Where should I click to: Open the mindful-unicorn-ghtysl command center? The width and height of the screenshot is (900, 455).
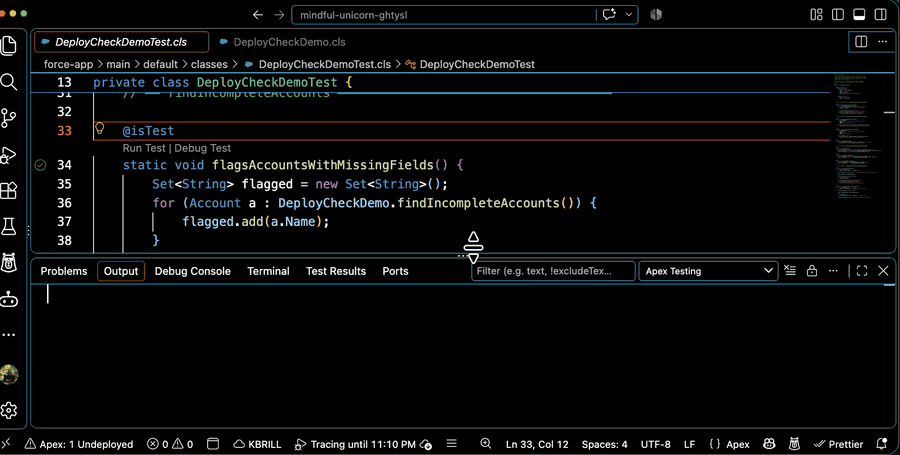click(443, 15)
